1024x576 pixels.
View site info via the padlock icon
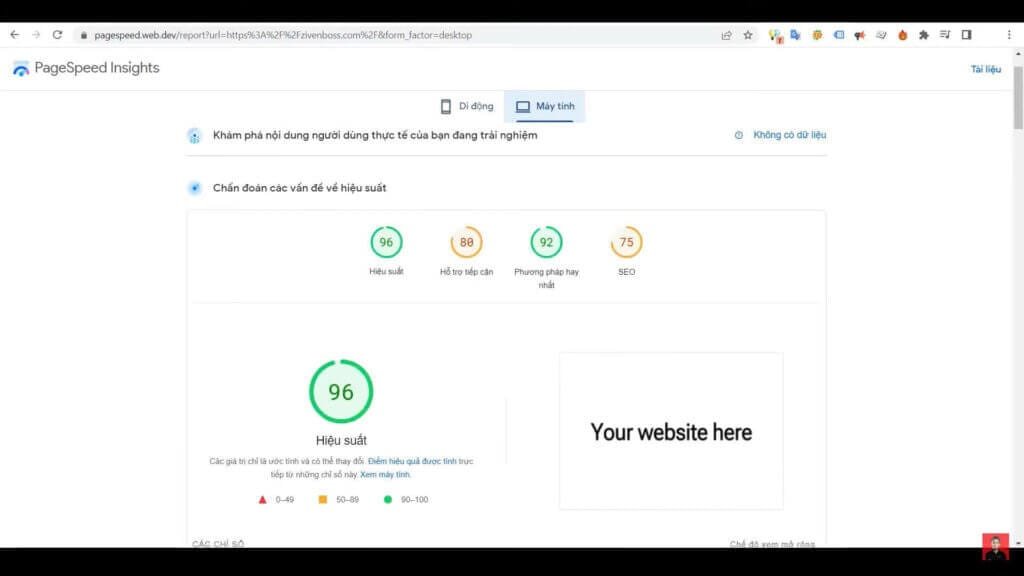(x=84, y=35)
